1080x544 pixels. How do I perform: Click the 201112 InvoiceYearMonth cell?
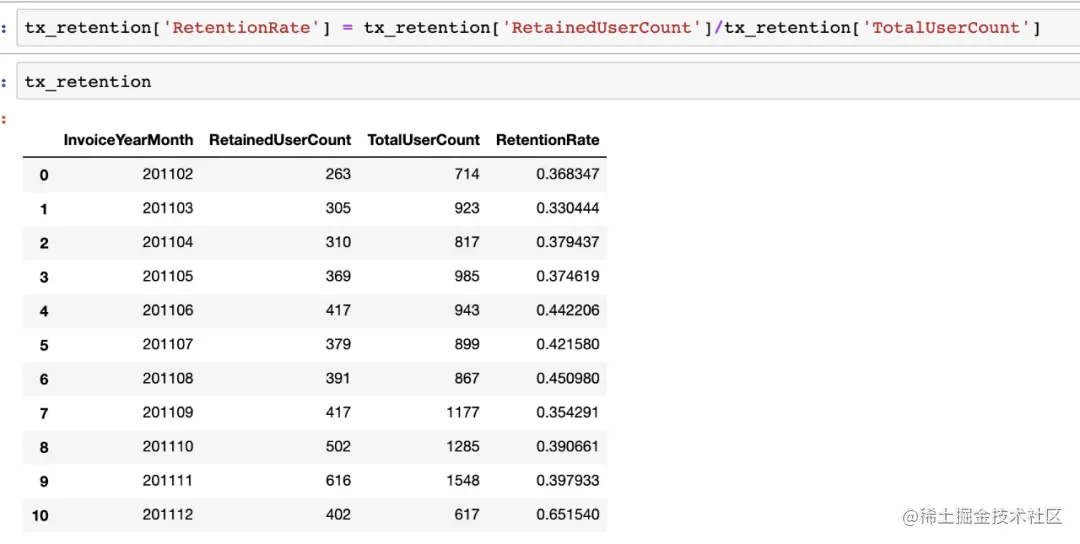(x=168, y=514)
